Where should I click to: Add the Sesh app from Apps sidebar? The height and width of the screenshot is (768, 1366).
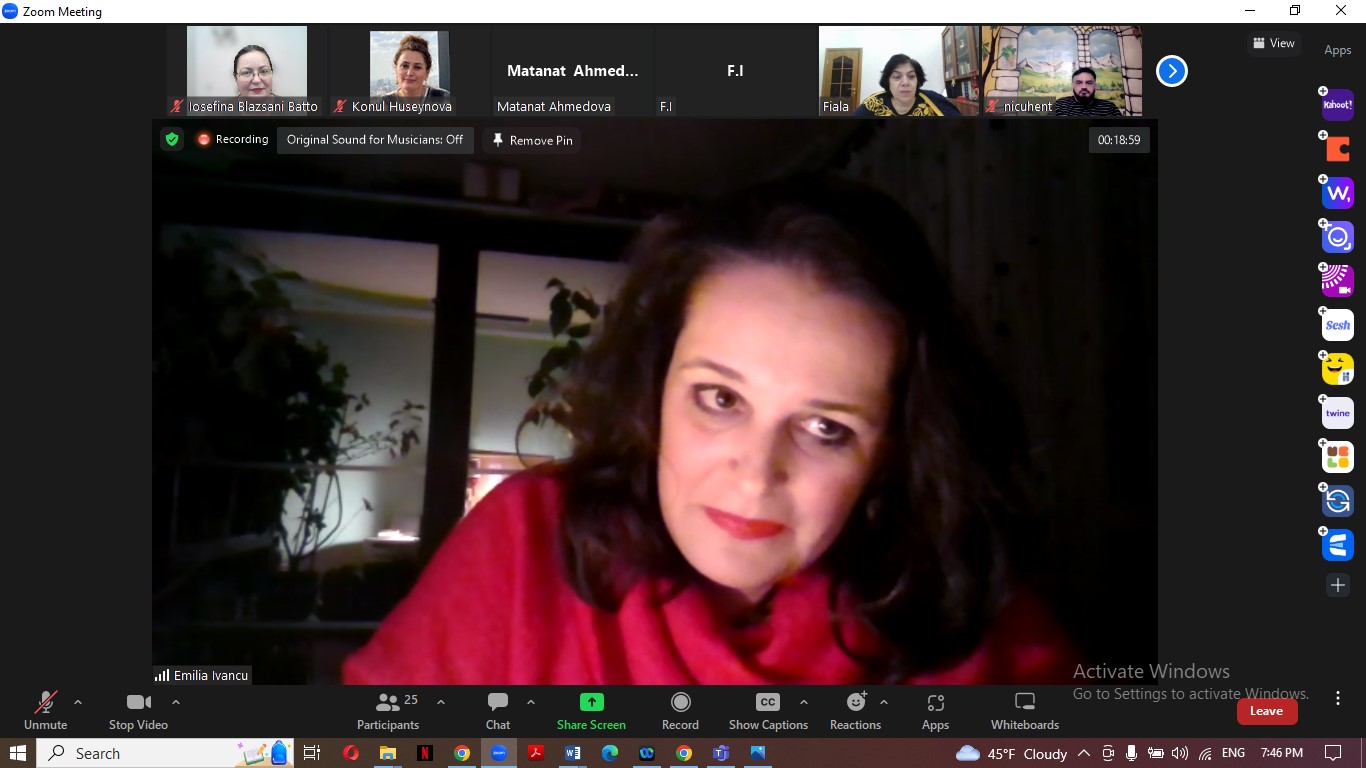[1337, 325]
